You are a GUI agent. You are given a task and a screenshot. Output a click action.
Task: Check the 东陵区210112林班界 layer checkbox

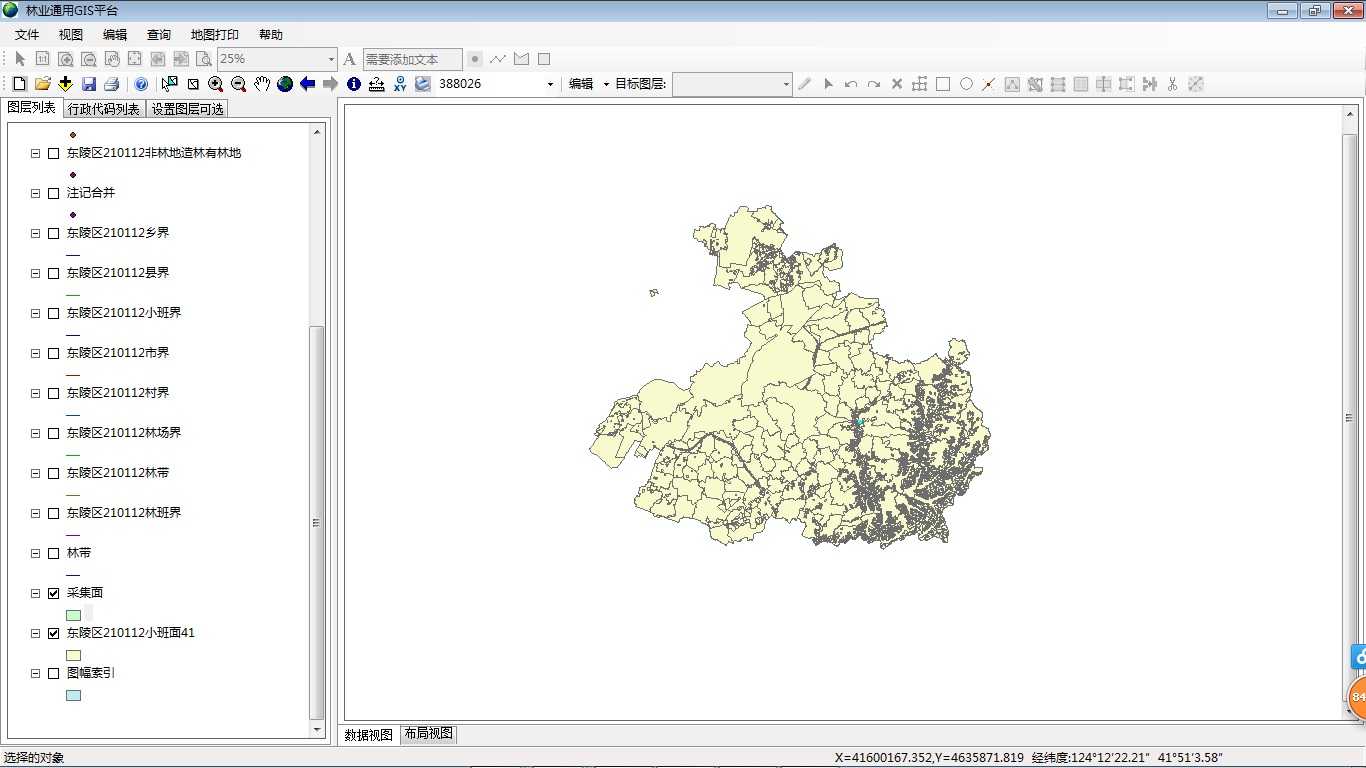[x=54, y=513]
